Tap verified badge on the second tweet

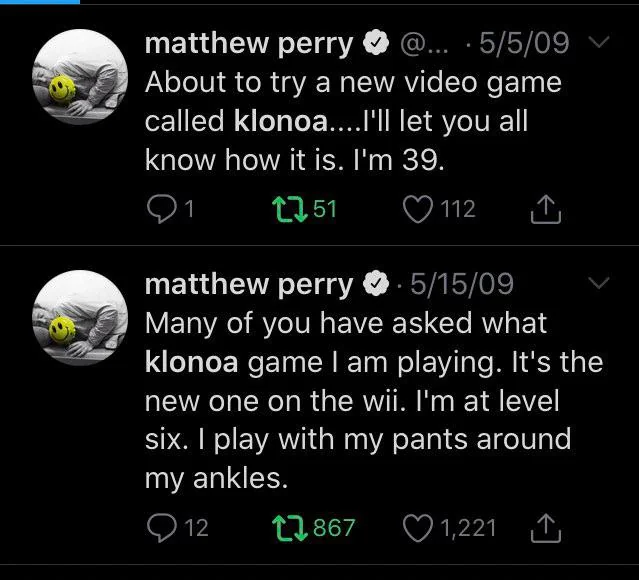(376, 283)
